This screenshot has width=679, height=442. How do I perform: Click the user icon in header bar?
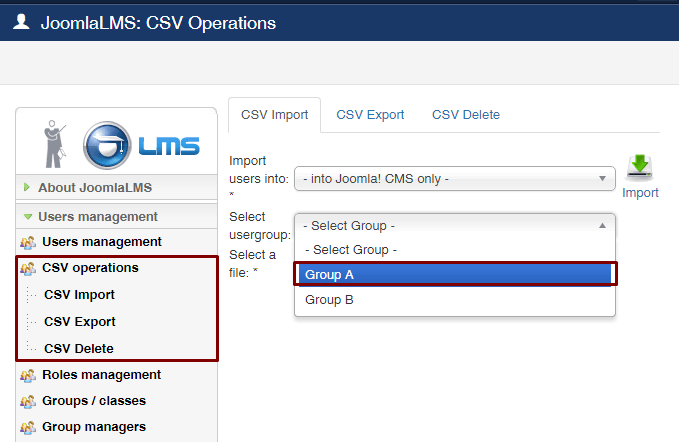[x=21, y=22]
